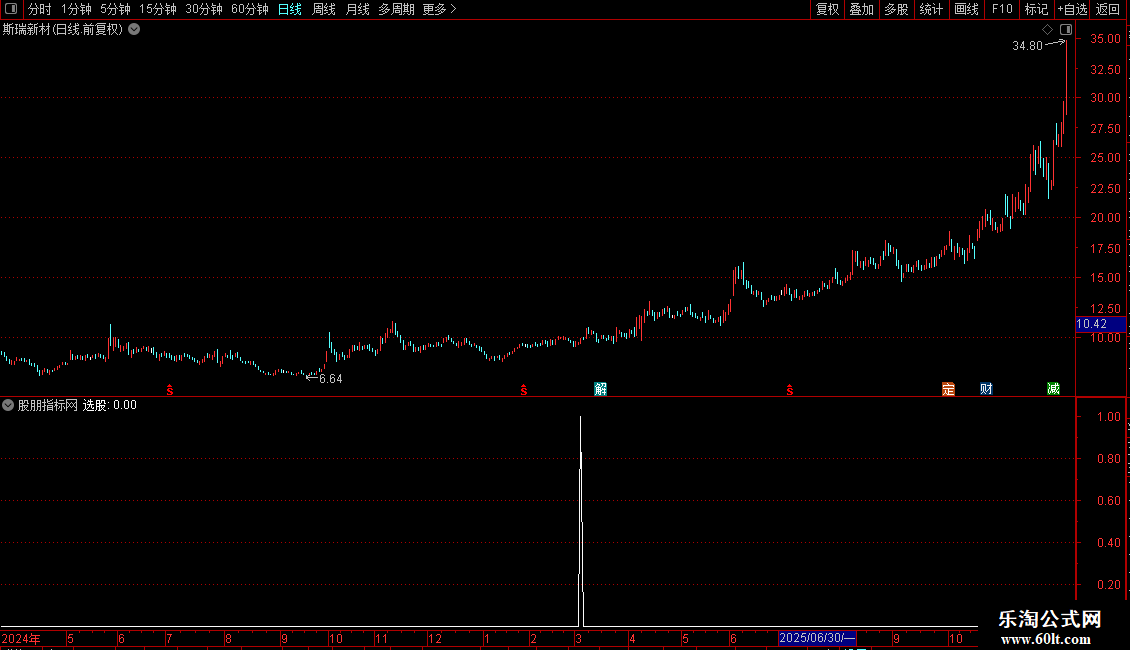Expand the 股朋指标网 indicator dropdown arrow
The height and width of the screenshot is (650, 1130).
[x=8, y=405]
